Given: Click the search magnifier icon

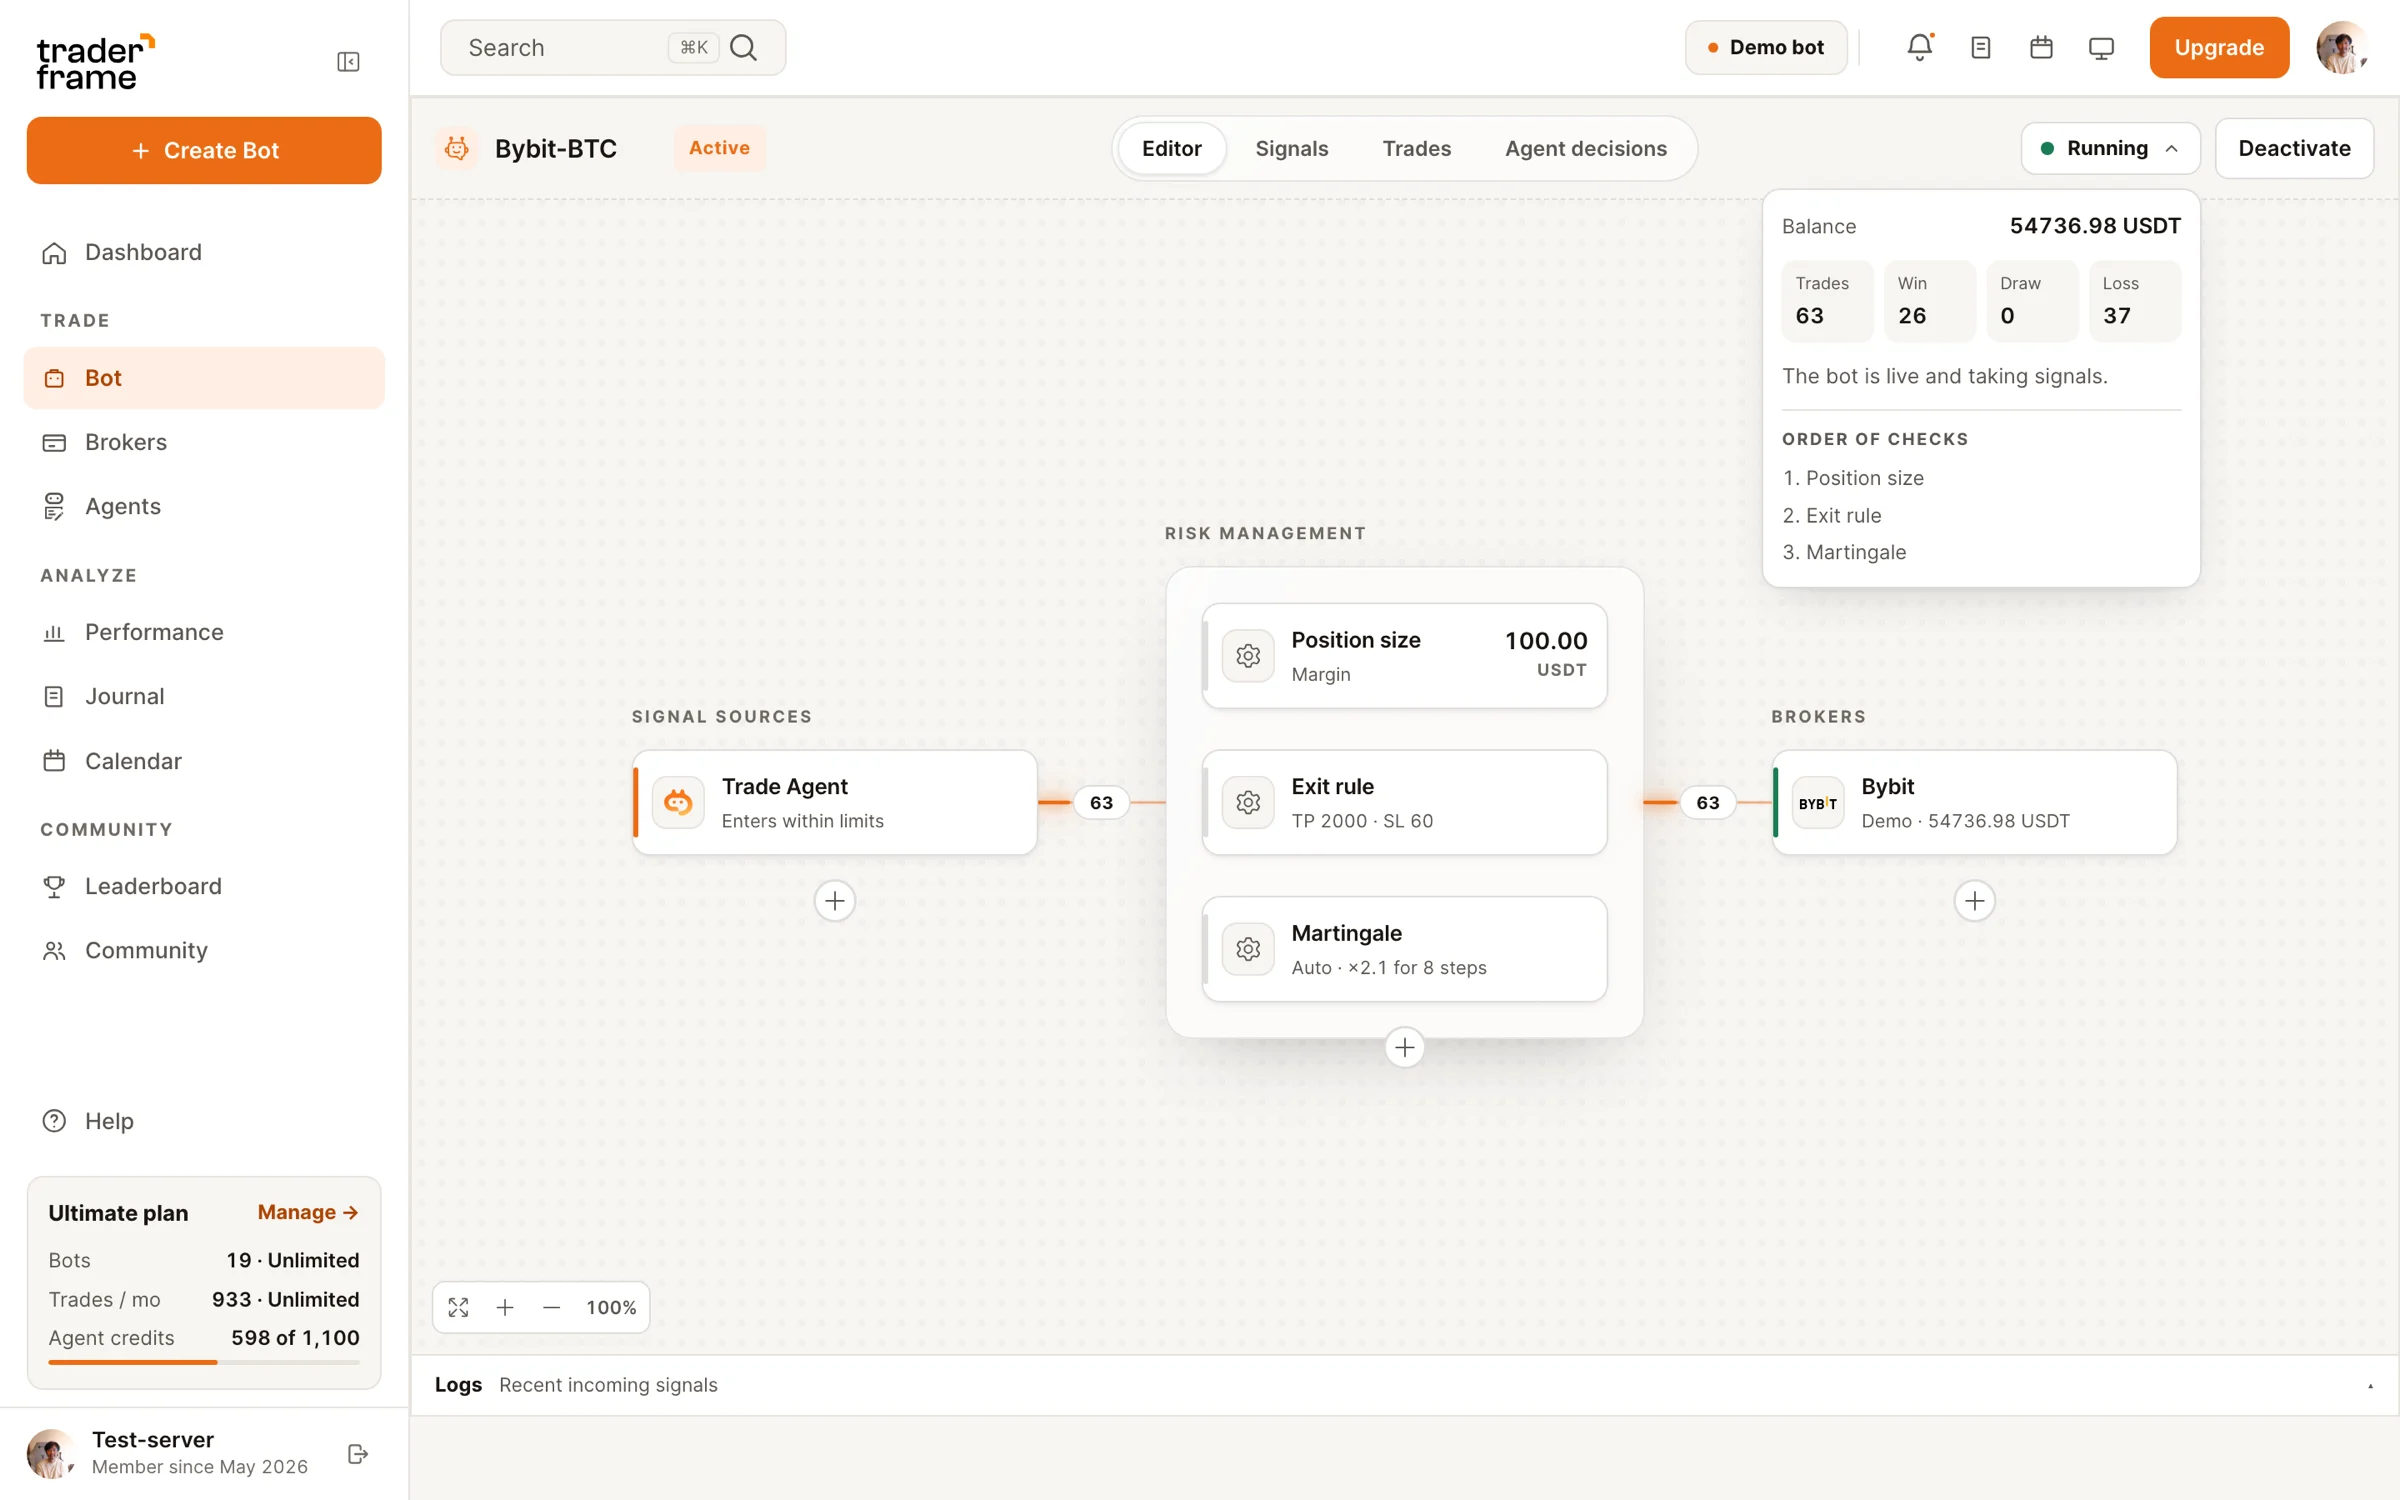Looking at the screenshot, I should click(743, 47).
